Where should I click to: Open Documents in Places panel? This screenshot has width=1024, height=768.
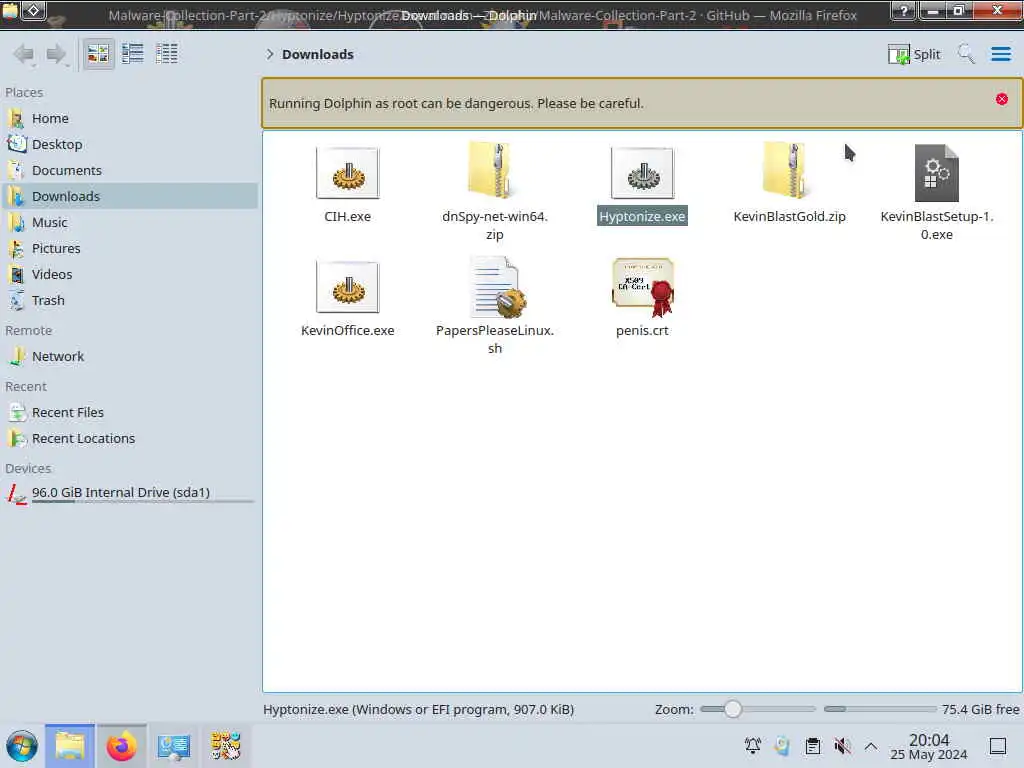129,170
